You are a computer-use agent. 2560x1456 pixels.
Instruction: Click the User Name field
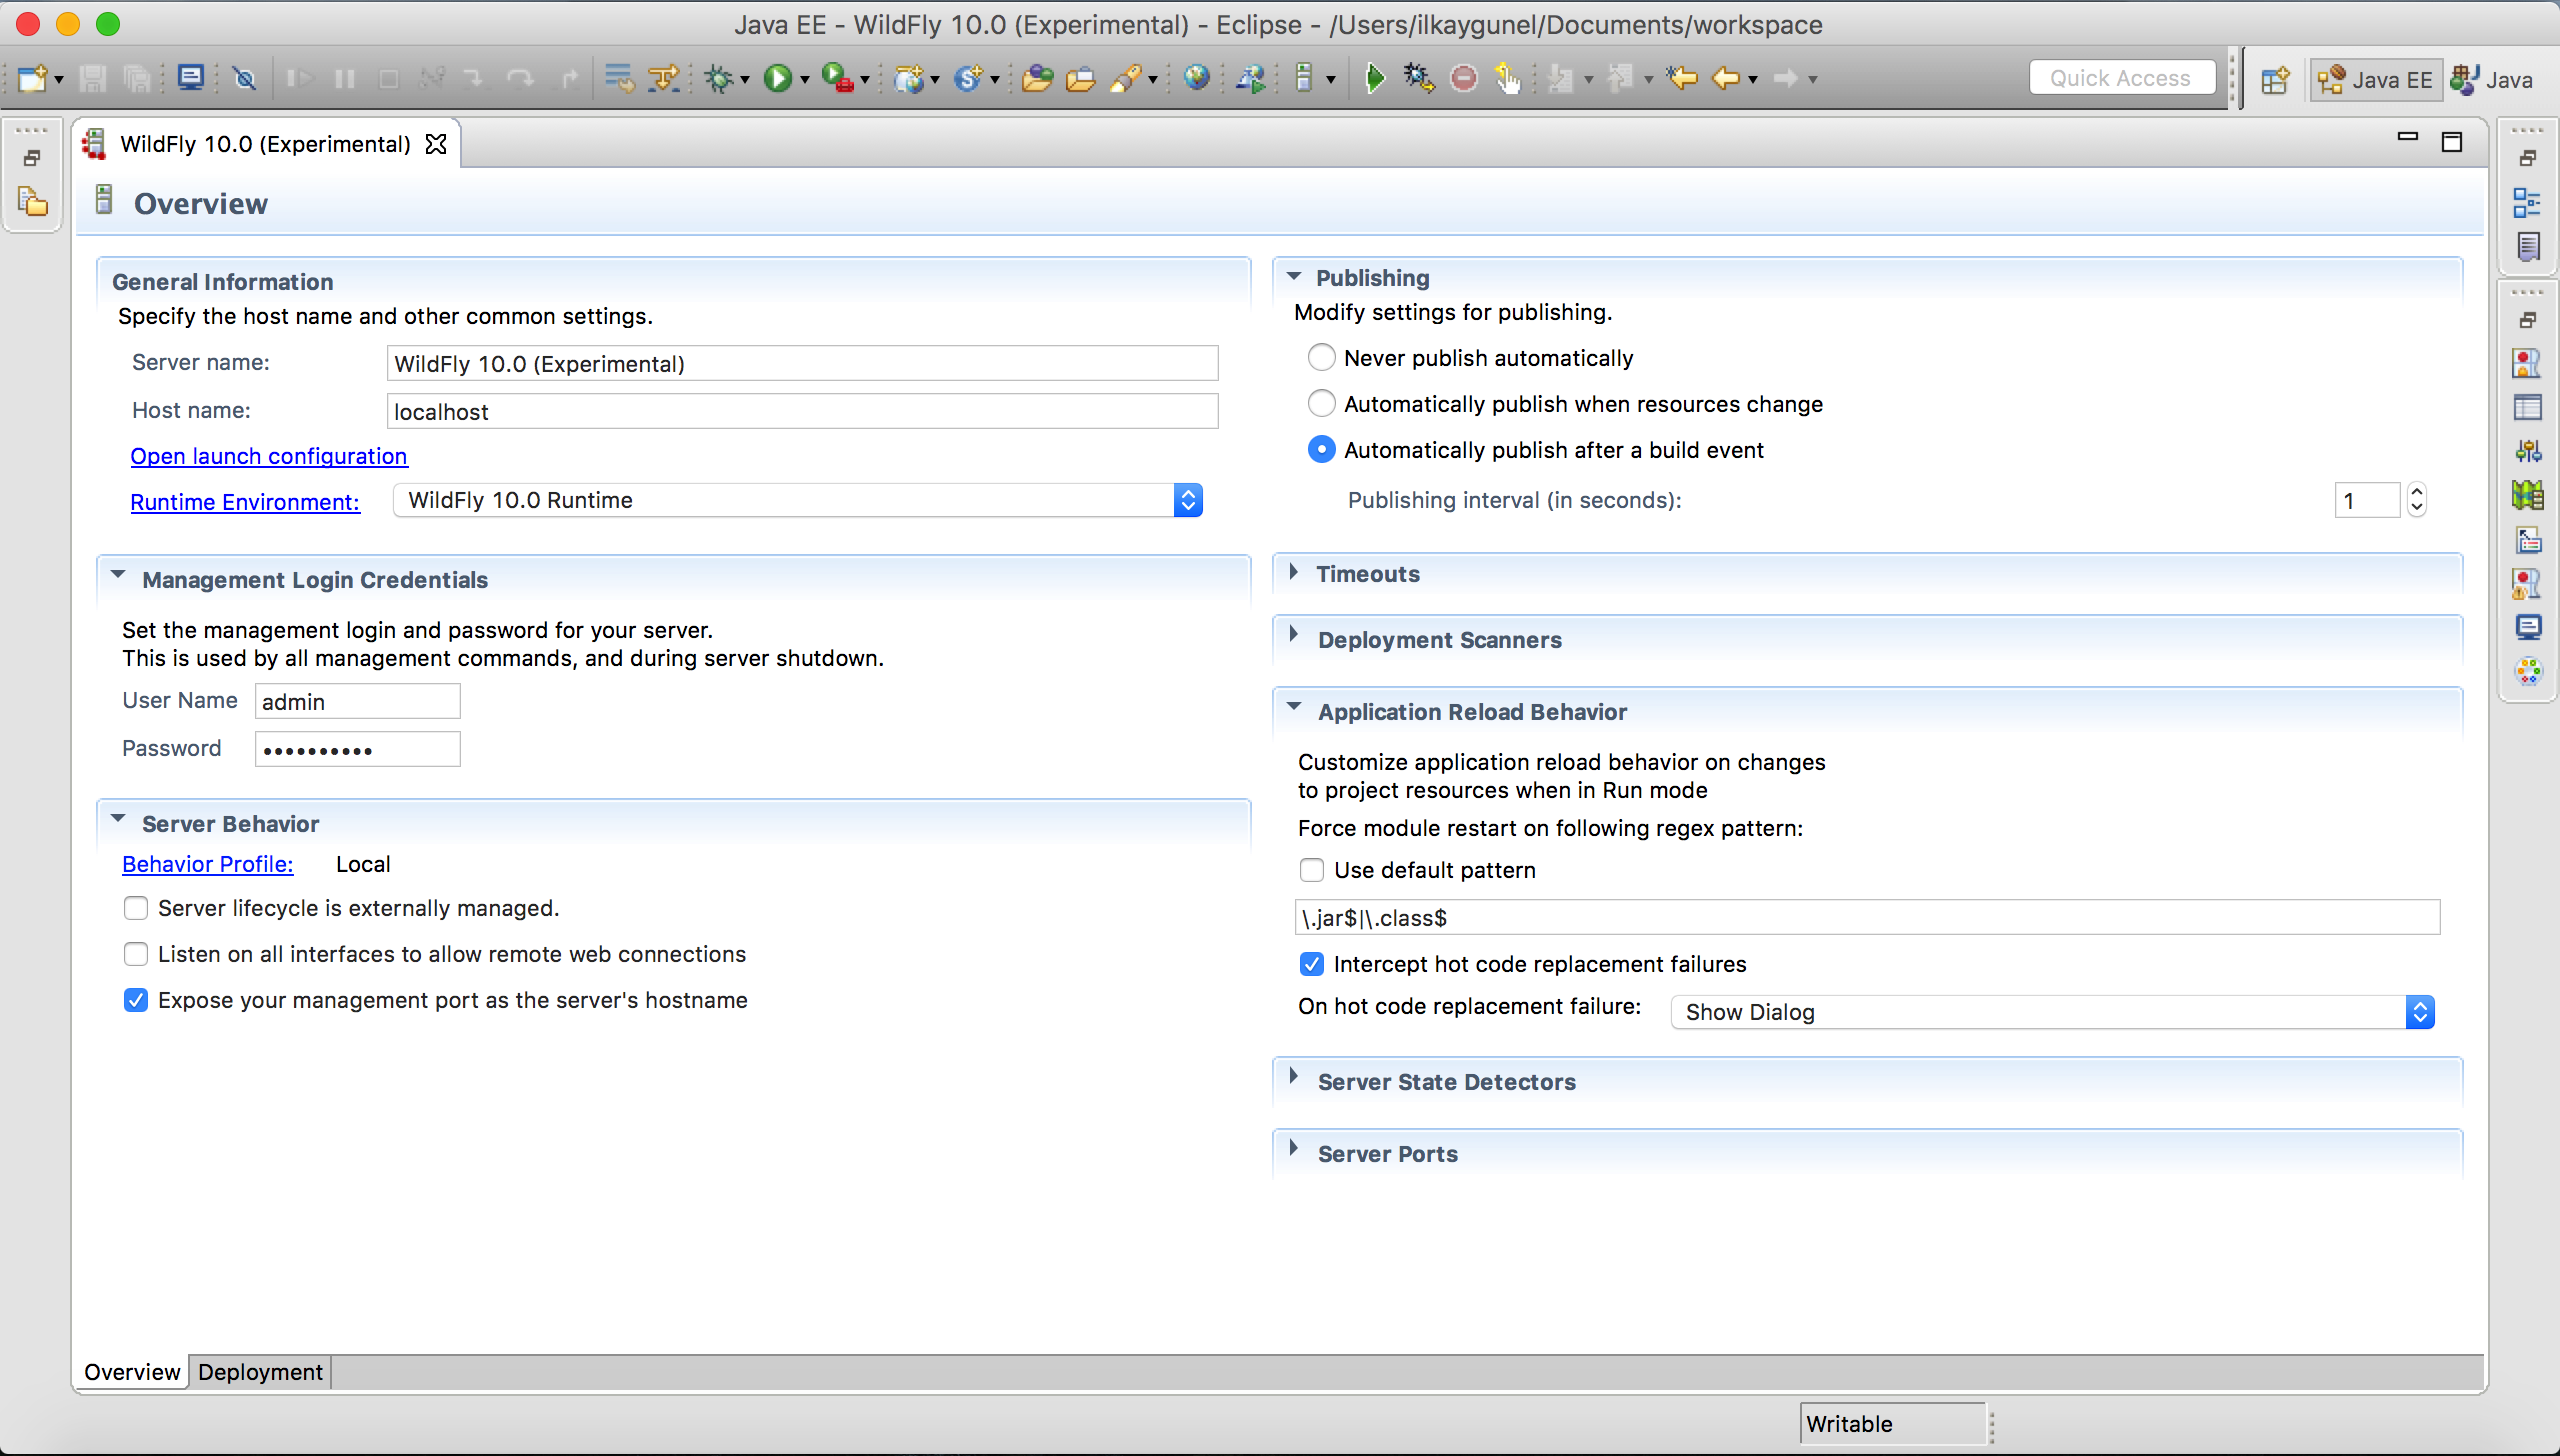pos(358,701)
